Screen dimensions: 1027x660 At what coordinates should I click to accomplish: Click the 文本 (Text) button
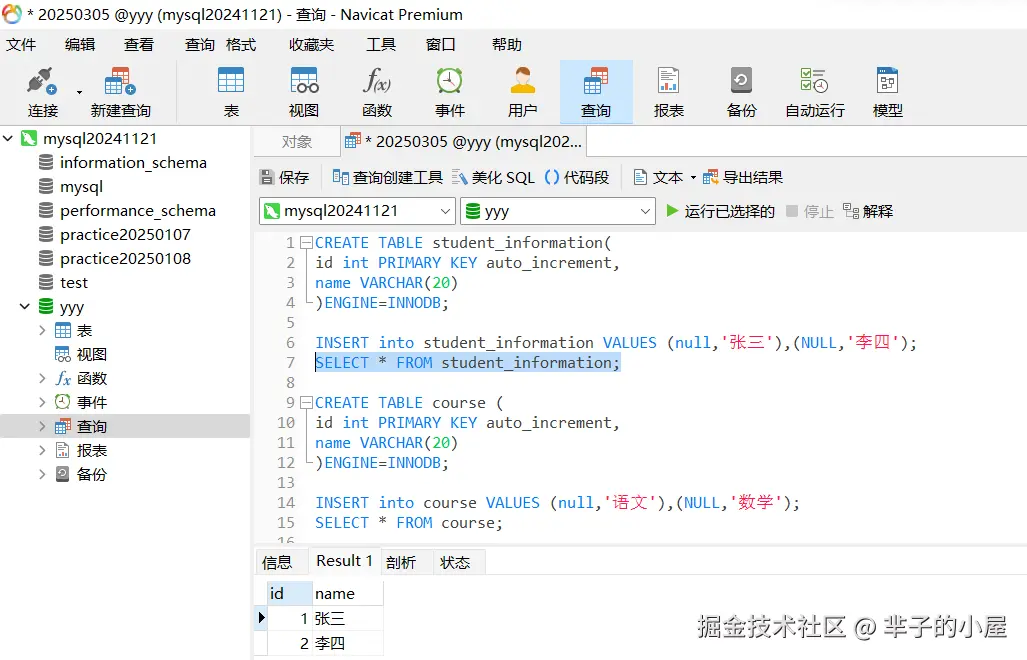coord(658,177)
